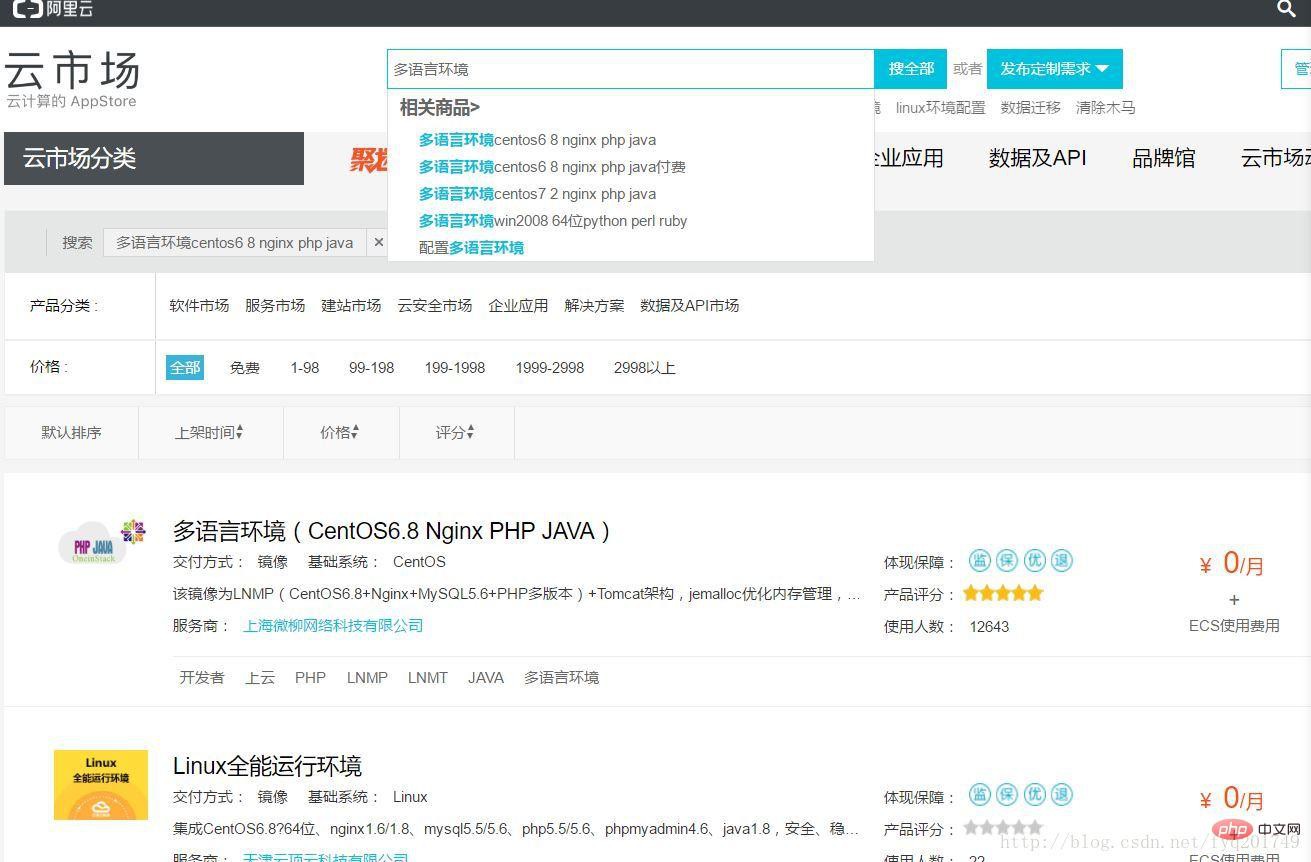Image resolution: width=1311 pixels, height=862 pixels.
Task: Select the 免费 price filter
Action: 245,368
